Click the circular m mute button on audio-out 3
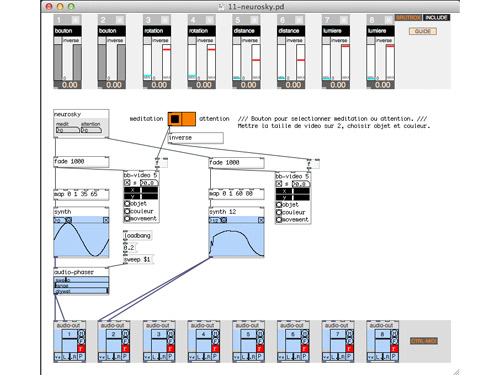The height and width of the screenshot is (375, 500). pos(171,333)
